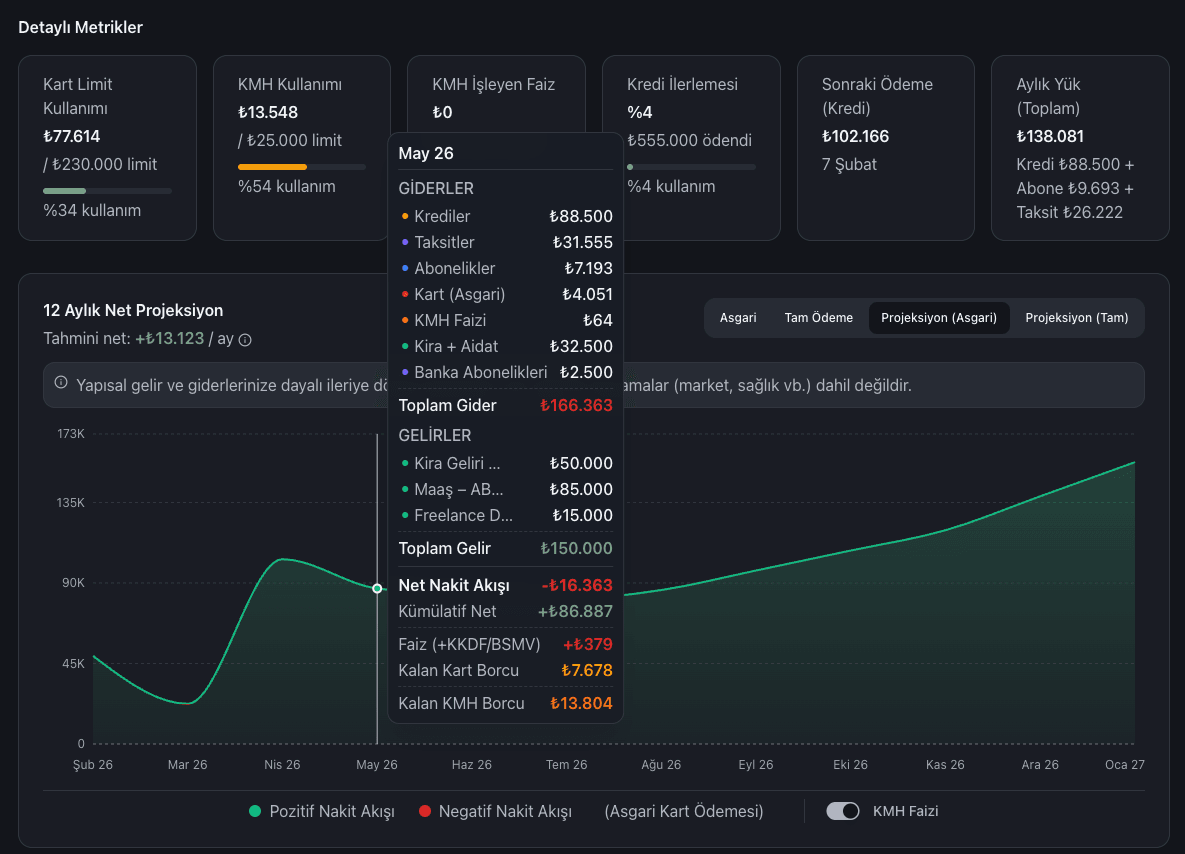Screen dimensions: 1185x854
Task: Enable the KMH Faizi switch
Action: click(x=843, y=811)
